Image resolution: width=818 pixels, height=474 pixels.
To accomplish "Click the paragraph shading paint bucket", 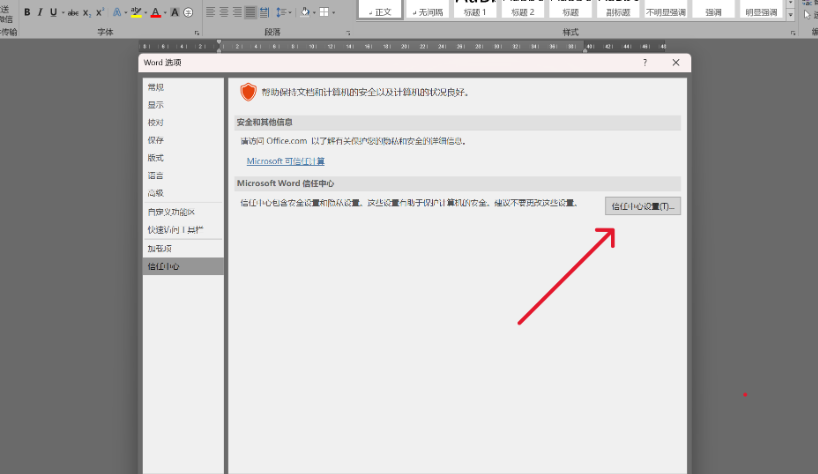I will coord(305,12).
